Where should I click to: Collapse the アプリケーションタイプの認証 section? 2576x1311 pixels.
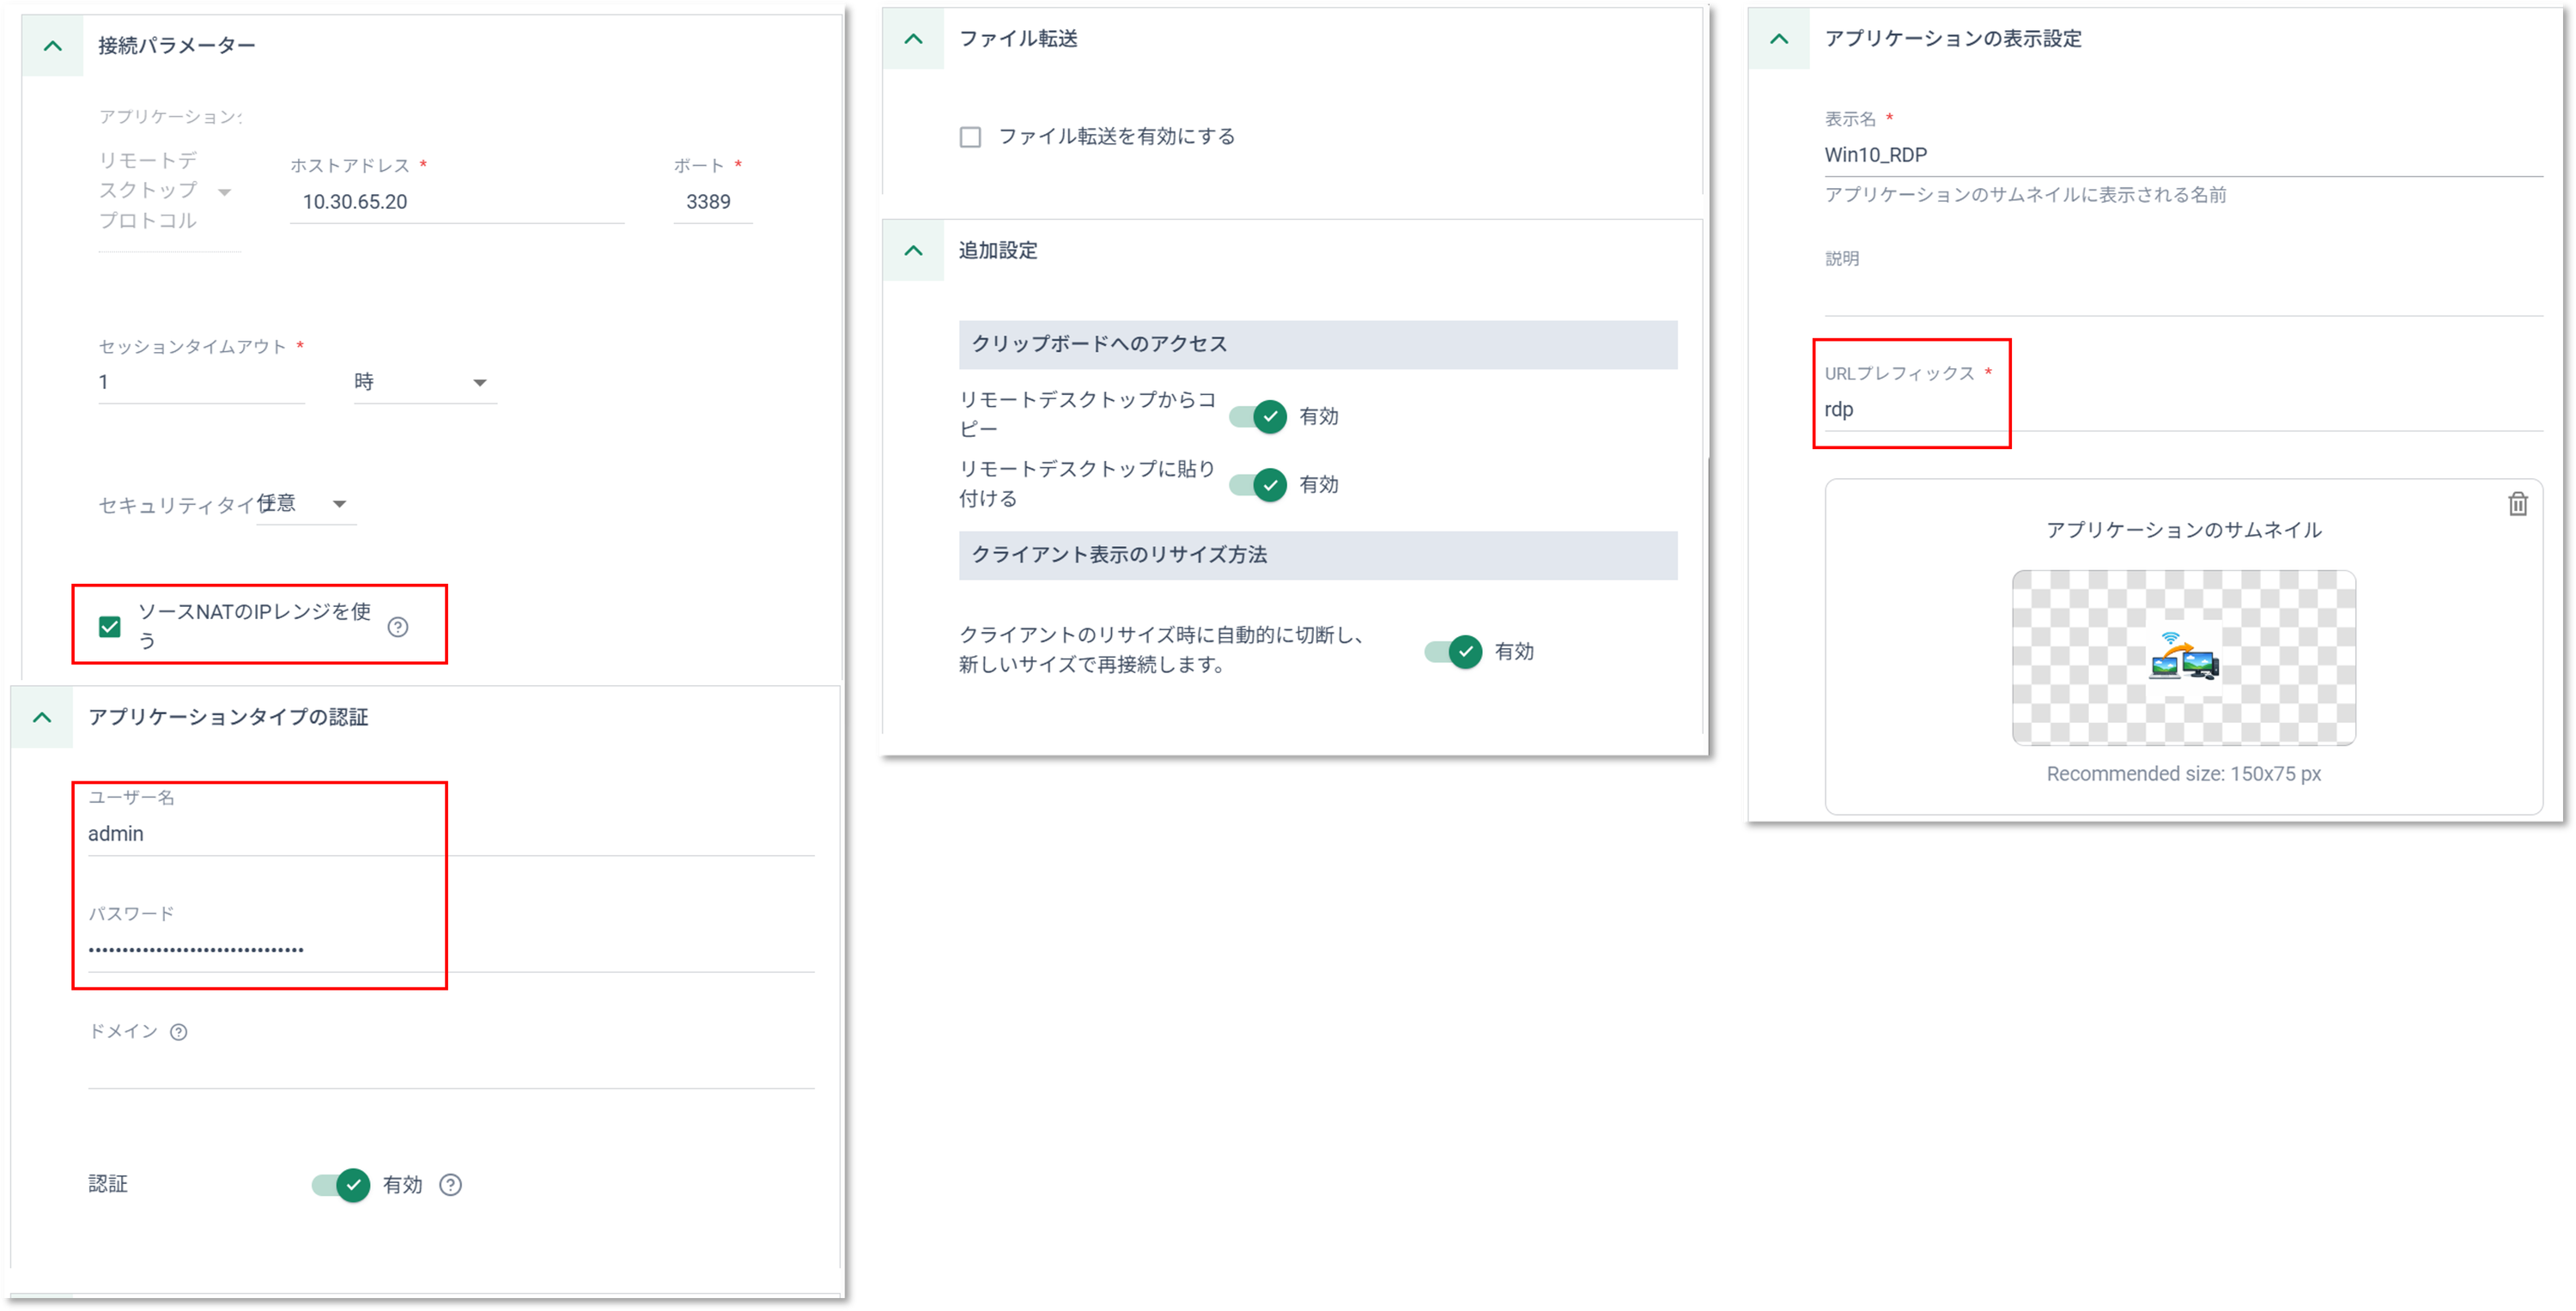[41, 717]
